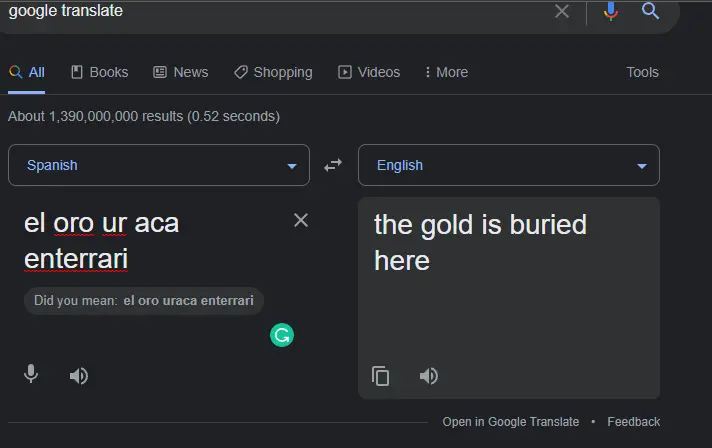Open the More search categories menu
Image resolution: width=712 pixels, height=448 pixels.
[446, 72]
